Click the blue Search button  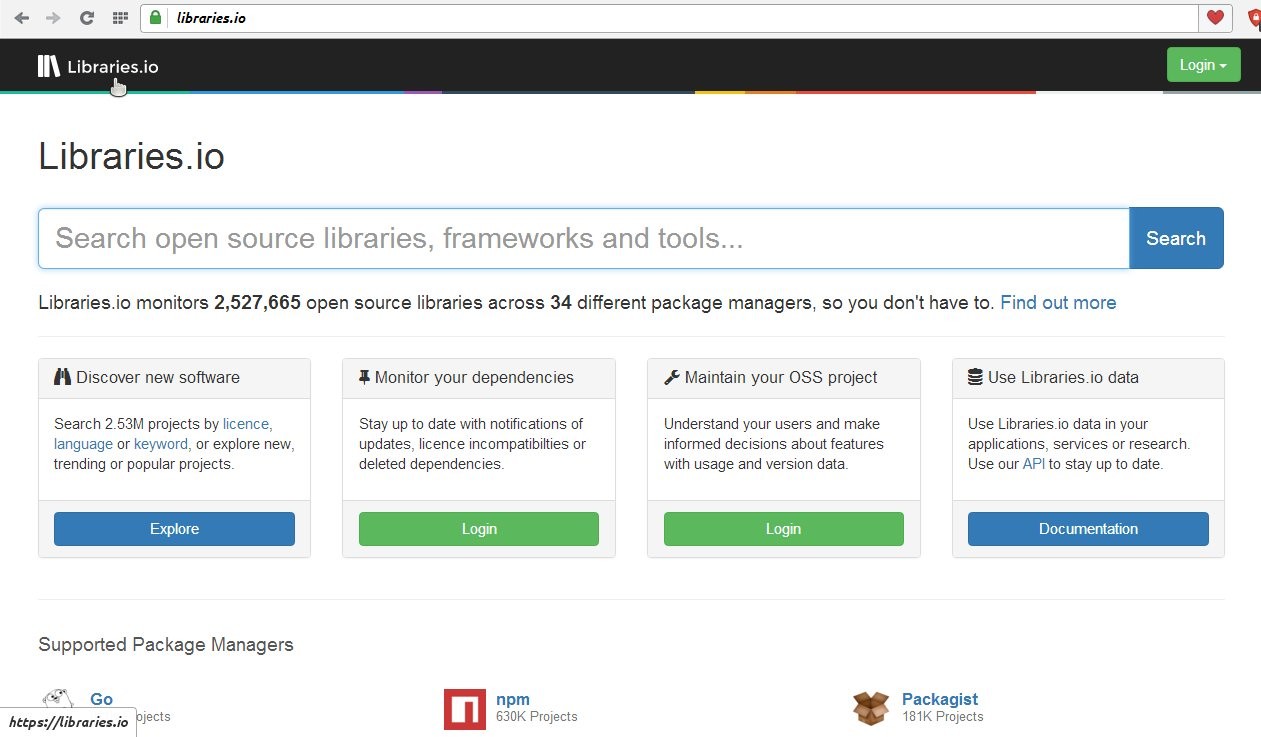click(1176, 238)
